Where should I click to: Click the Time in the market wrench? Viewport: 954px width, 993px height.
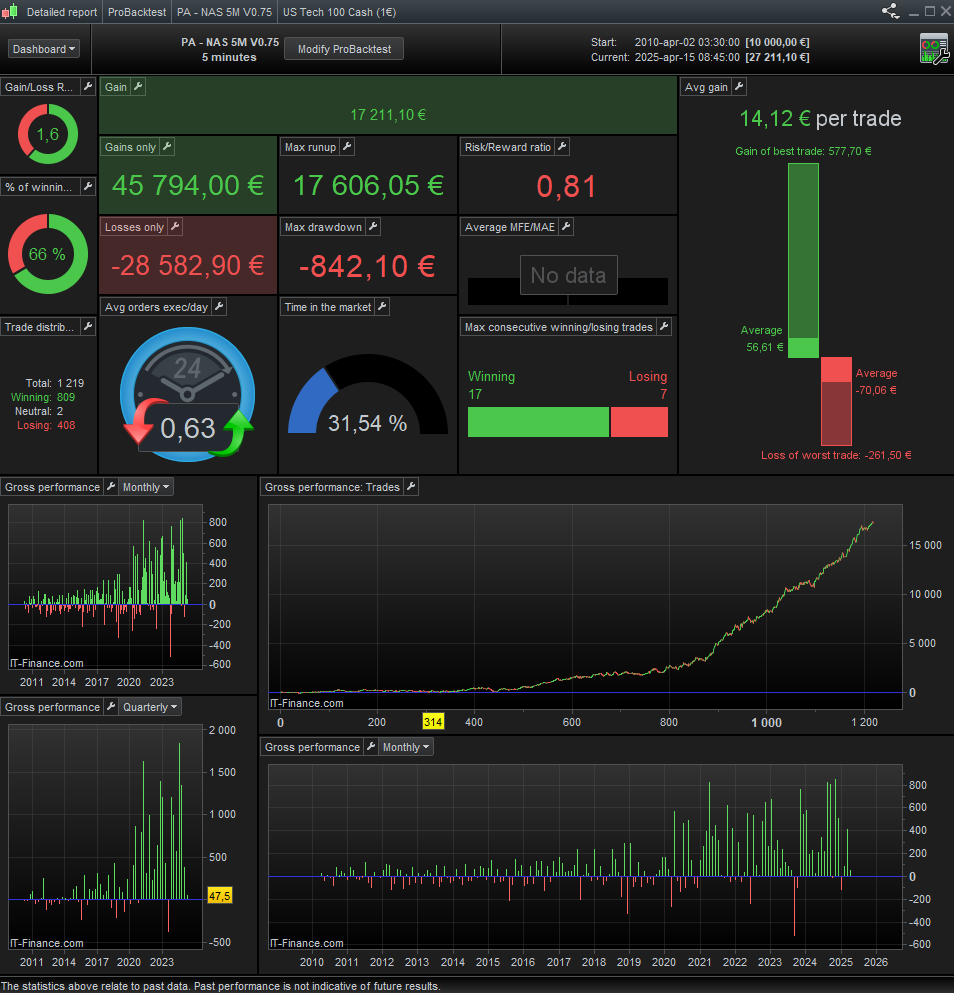pos(382,307)
